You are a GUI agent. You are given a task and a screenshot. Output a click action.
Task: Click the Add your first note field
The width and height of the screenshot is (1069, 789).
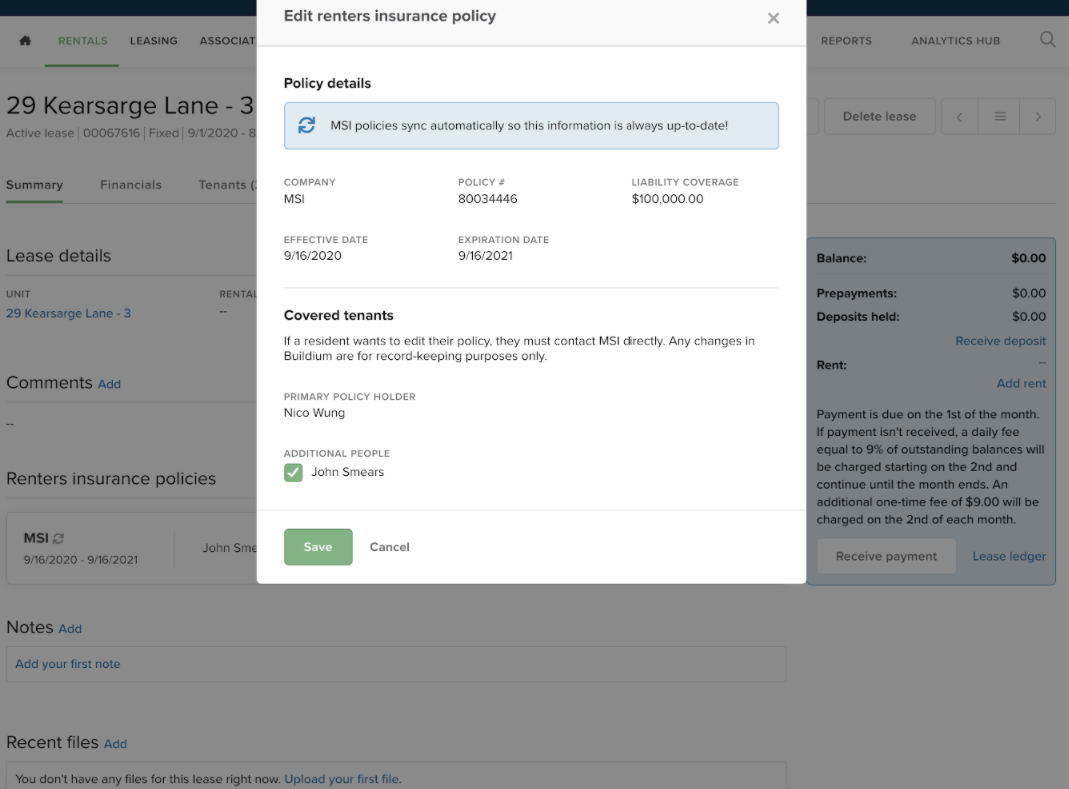[x=396, y=664]
